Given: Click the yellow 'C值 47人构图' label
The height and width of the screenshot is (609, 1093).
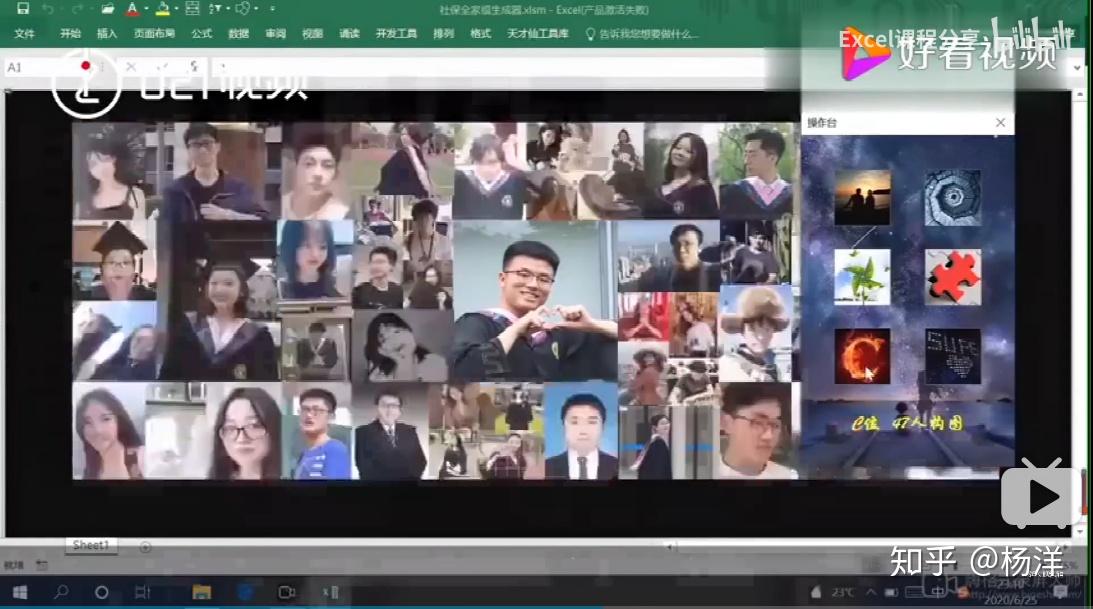Looking at the screenshot, I should (x=908, y=422).
